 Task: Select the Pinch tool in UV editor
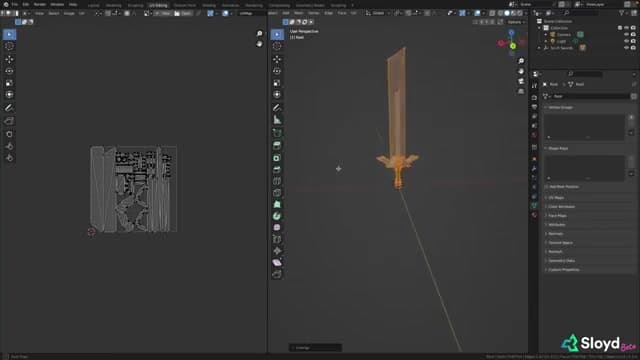9,158
